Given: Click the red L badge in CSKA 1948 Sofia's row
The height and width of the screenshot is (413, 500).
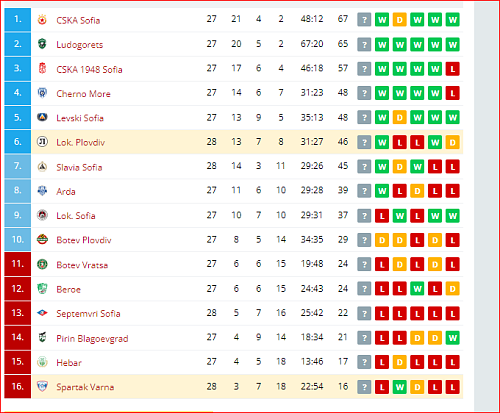Looking at the screenshot, I should tap(452, 69).
